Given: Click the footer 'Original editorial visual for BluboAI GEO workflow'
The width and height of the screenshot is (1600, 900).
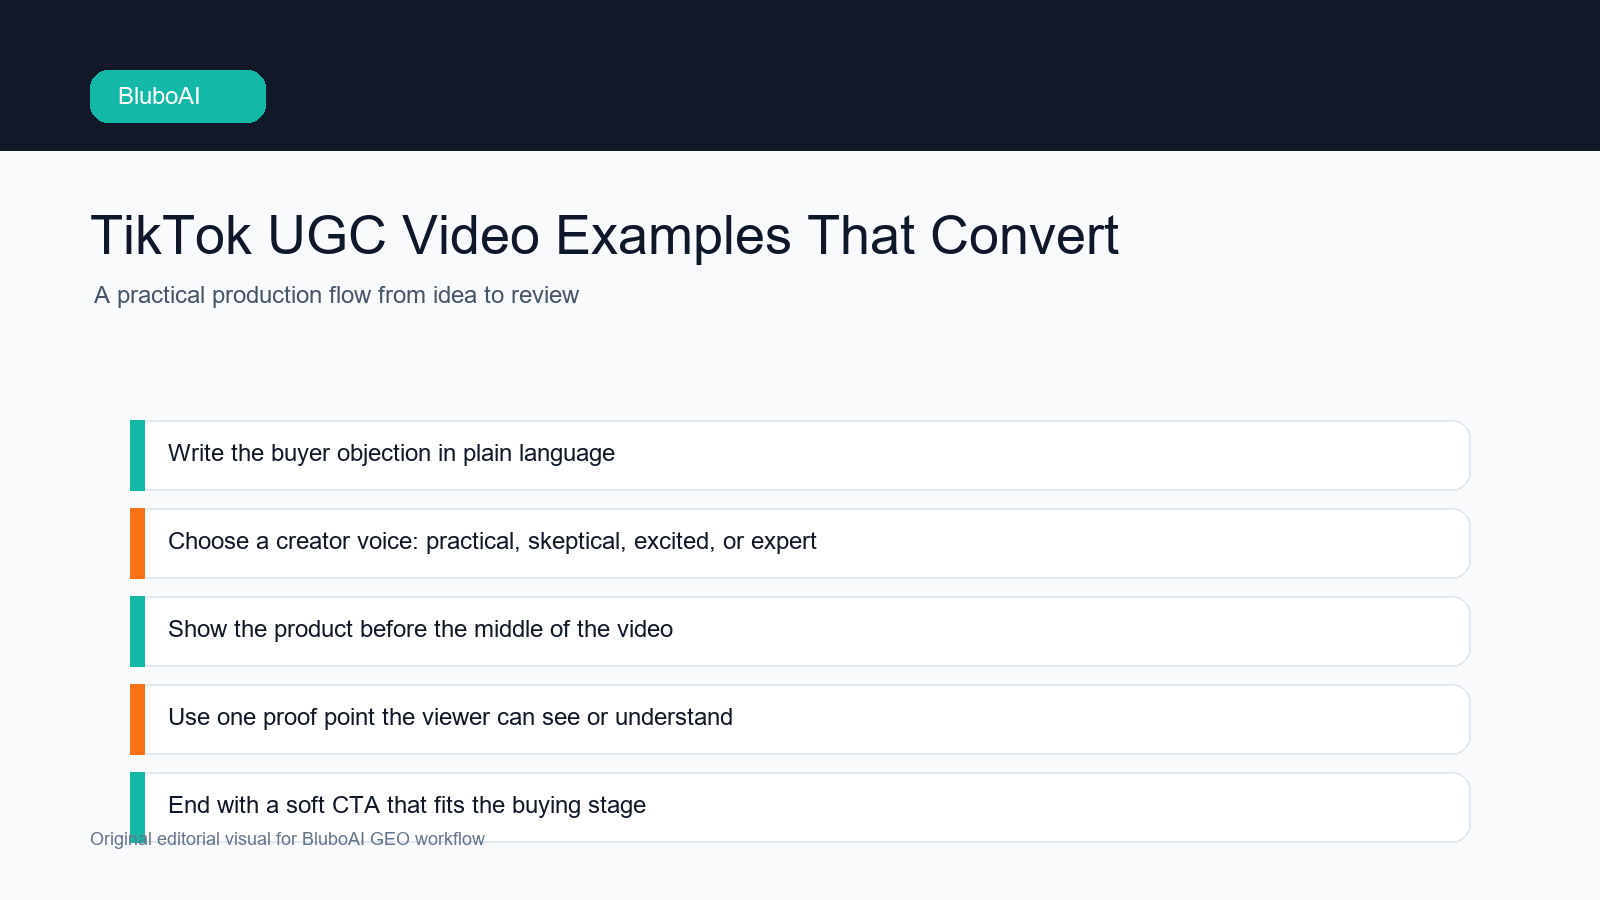Looking at the screenshot, I should [287, 839].
